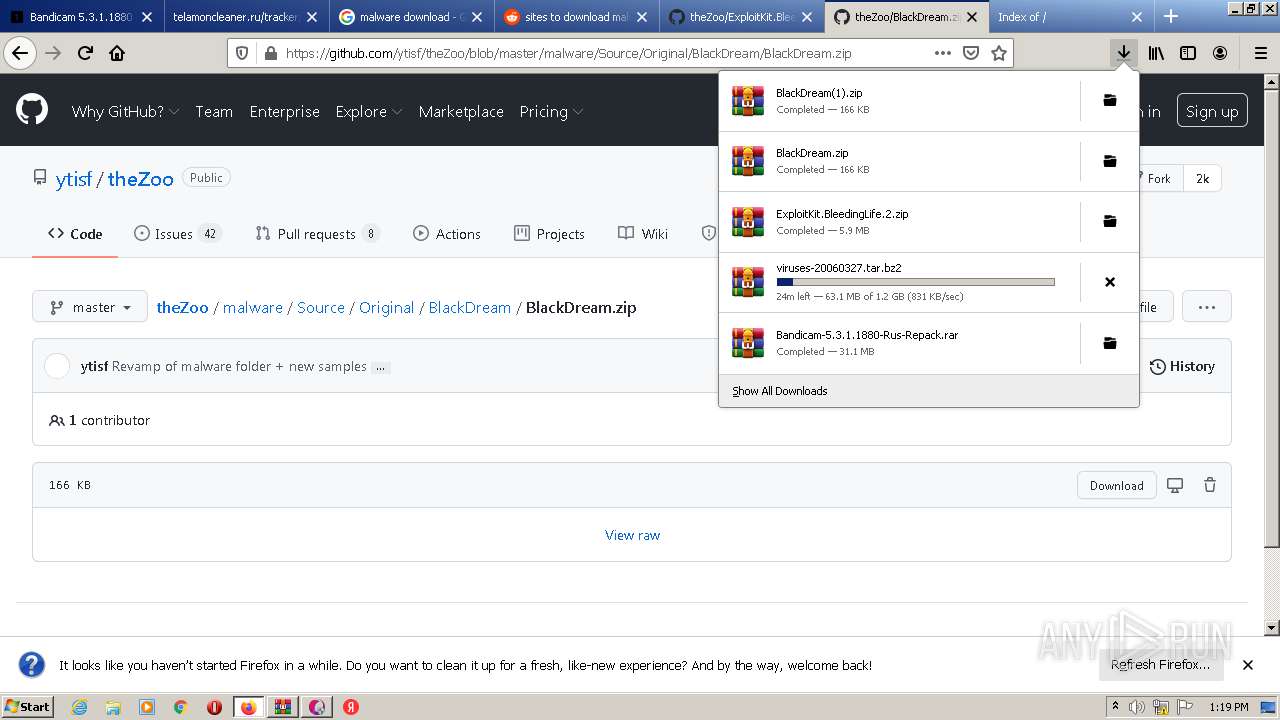Bookmark this page with the star
Screen dimensions: 1280x720
pyautogui.click(x=998, y=53)
